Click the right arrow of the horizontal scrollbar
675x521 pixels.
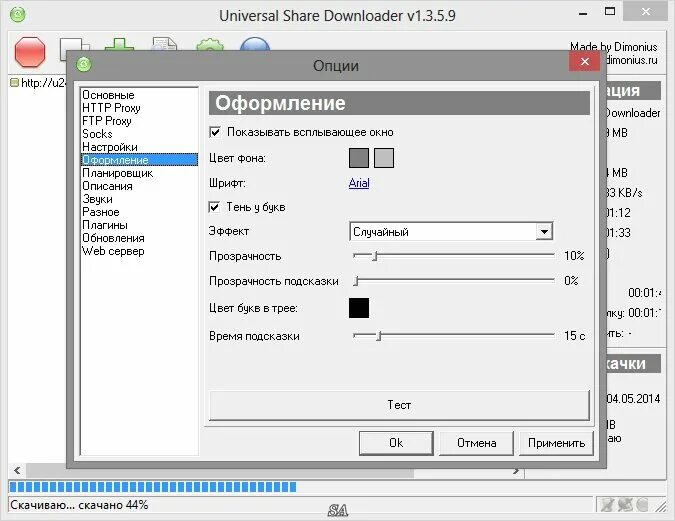[516, 471]
